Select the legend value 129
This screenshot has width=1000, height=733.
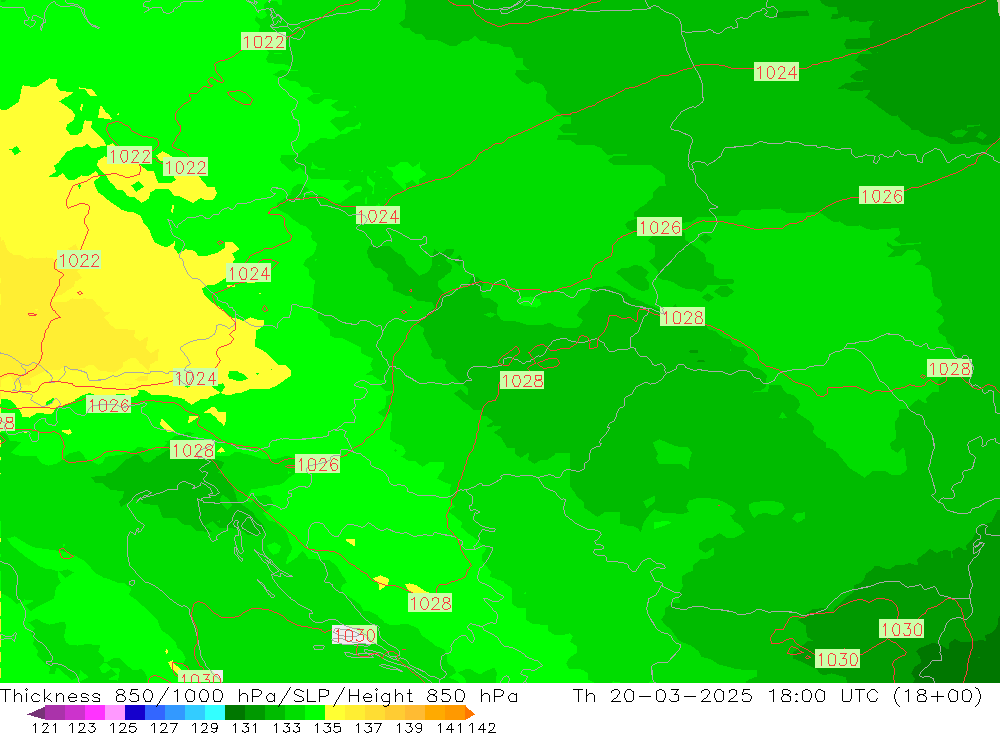205,727
